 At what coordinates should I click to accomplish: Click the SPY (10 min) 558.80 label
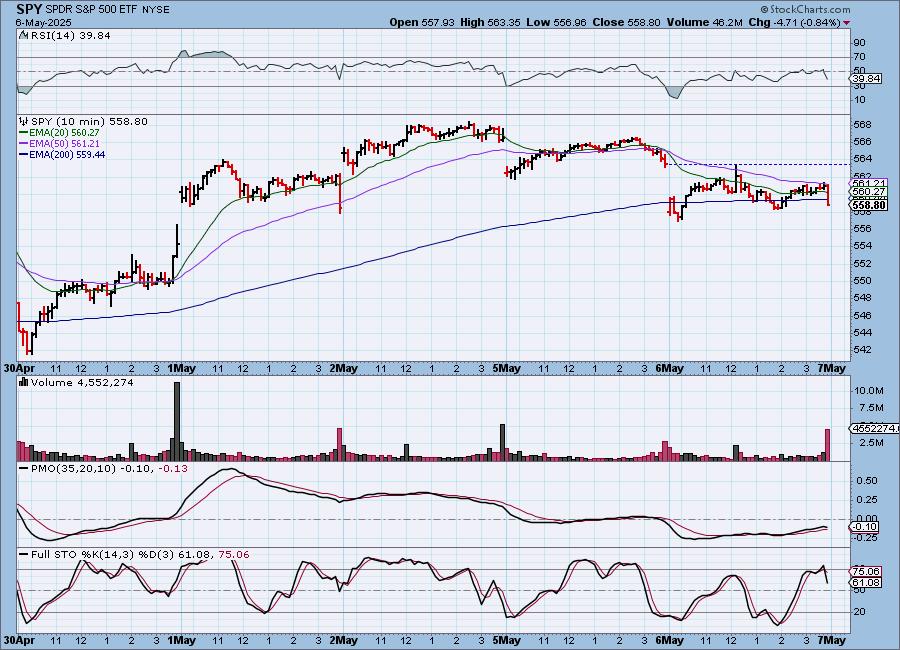tap(89, 121)
